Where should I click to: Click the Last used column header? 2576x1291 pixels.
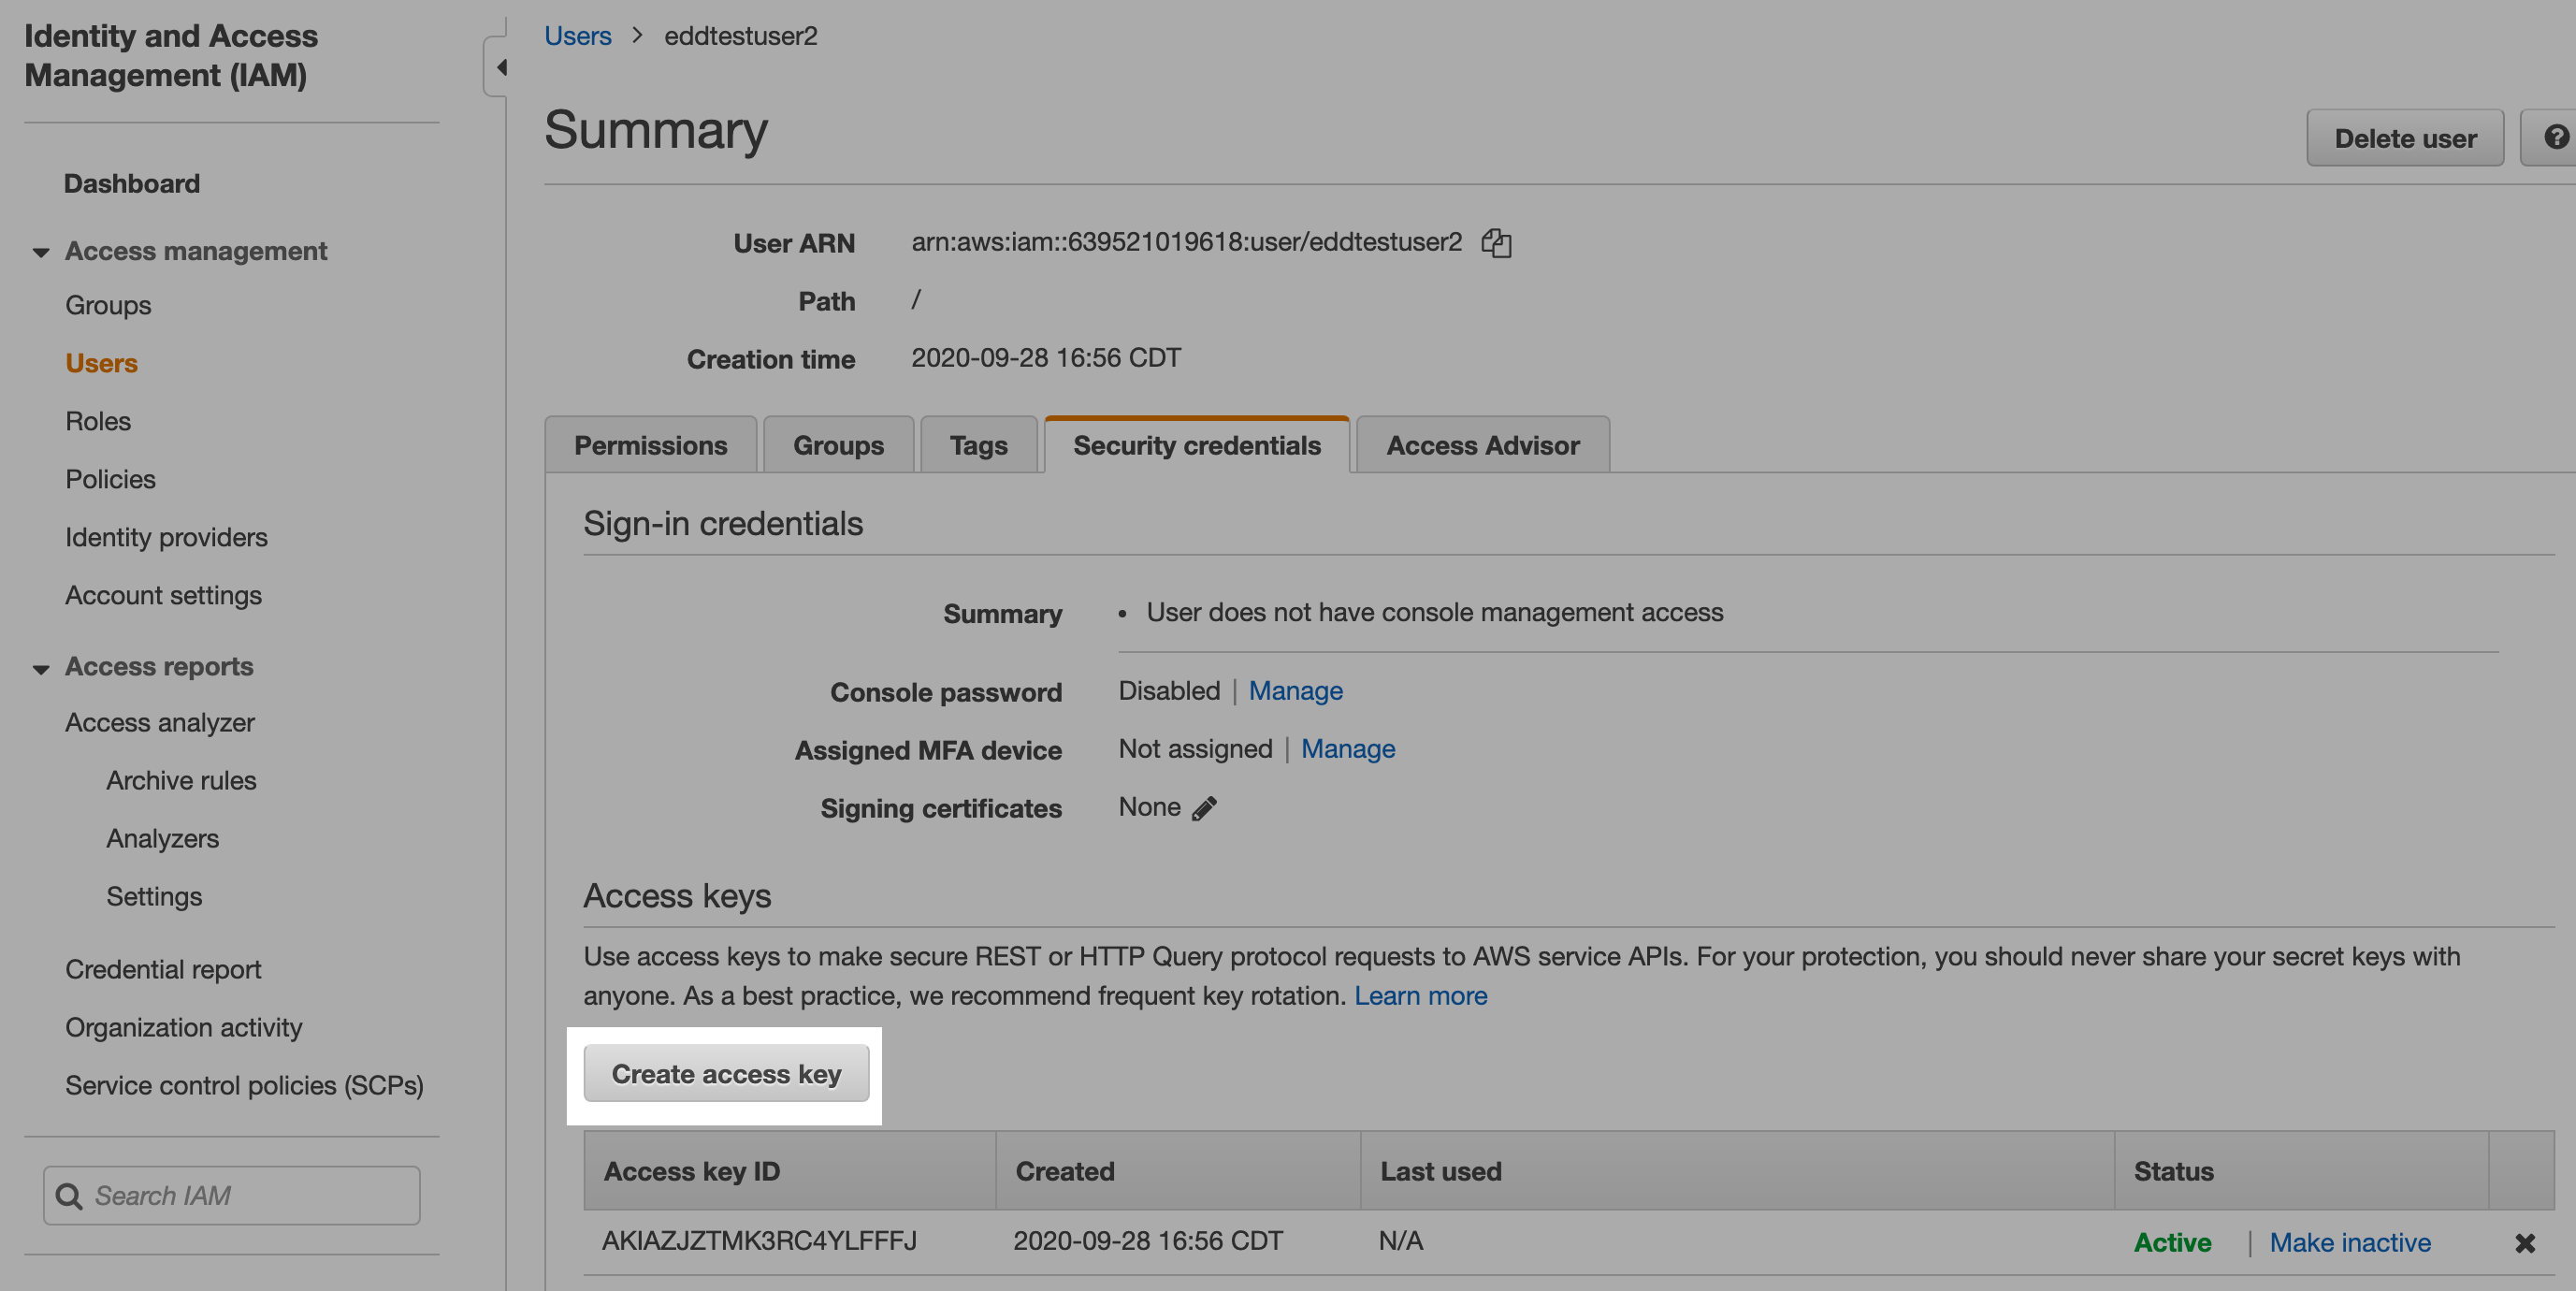click(1737, 1171)
